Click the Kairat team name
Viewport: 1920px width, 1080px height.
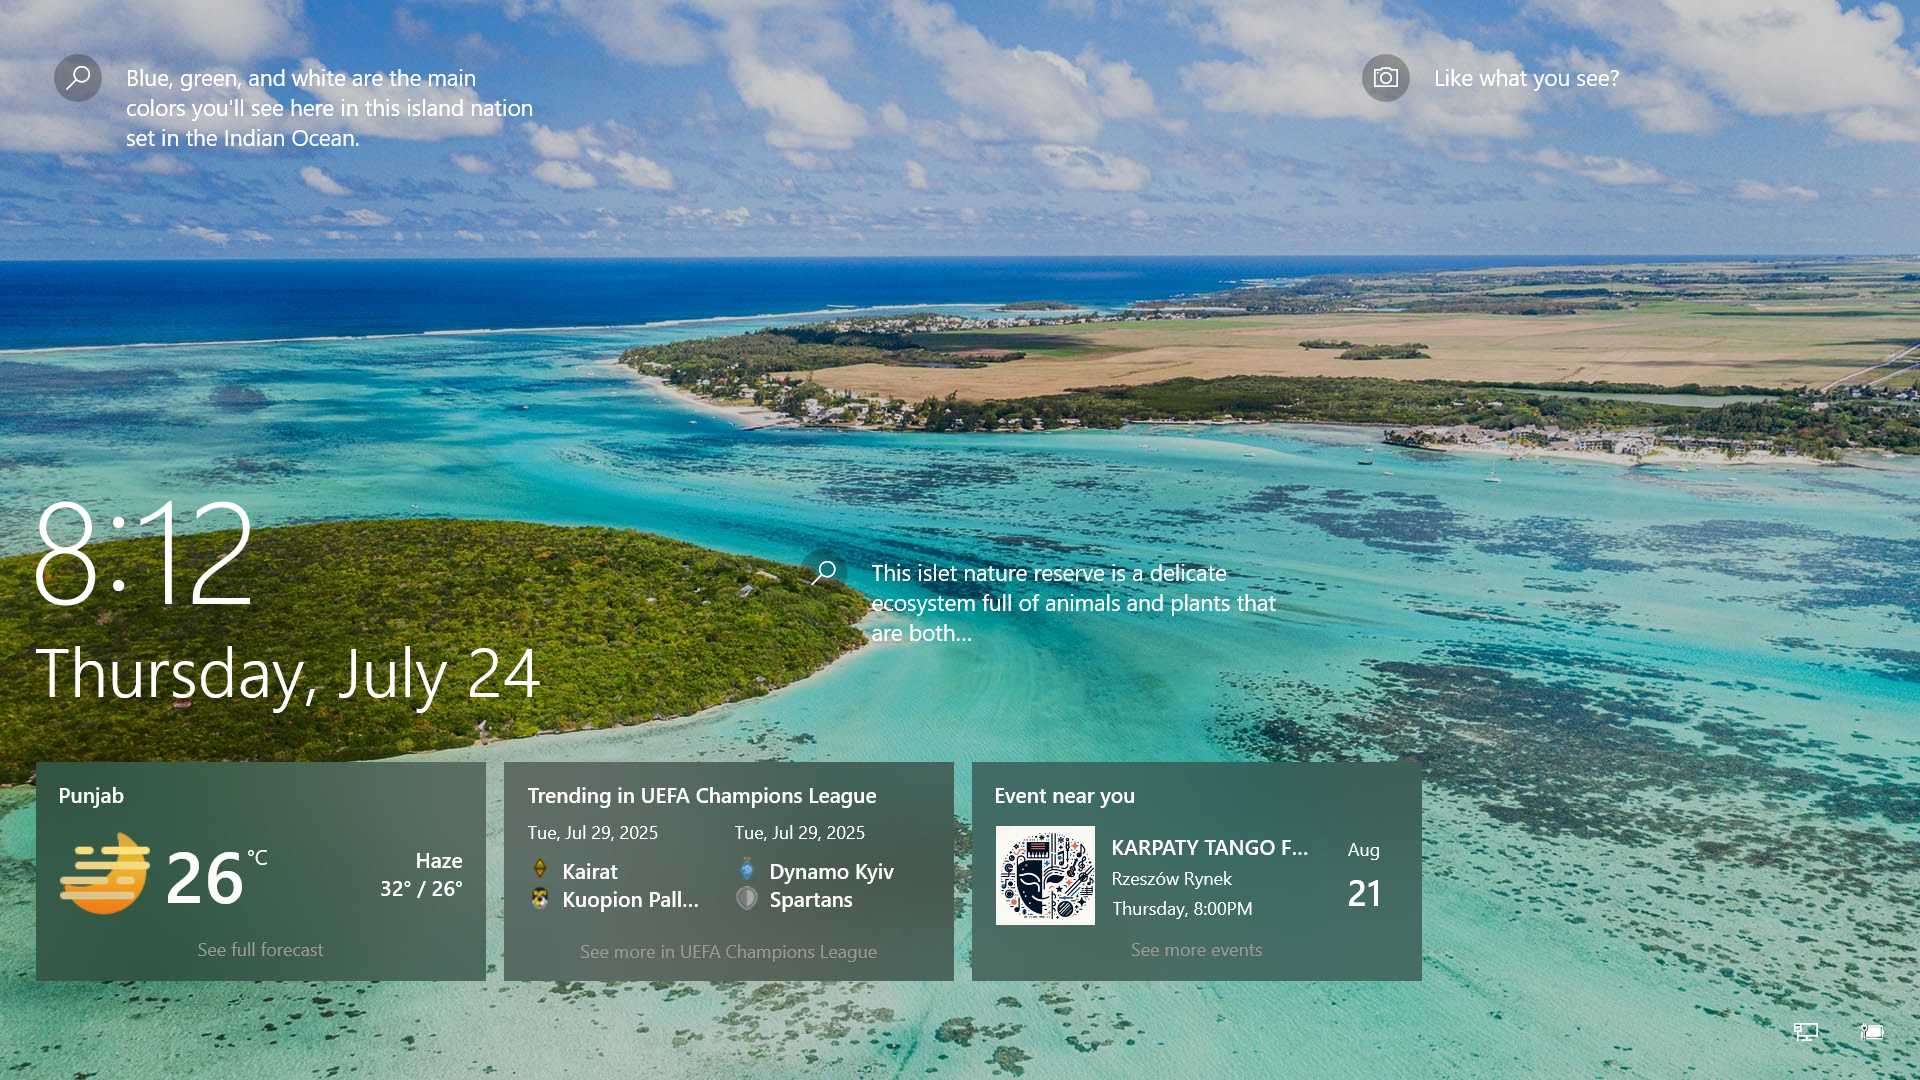coord(590,872)
